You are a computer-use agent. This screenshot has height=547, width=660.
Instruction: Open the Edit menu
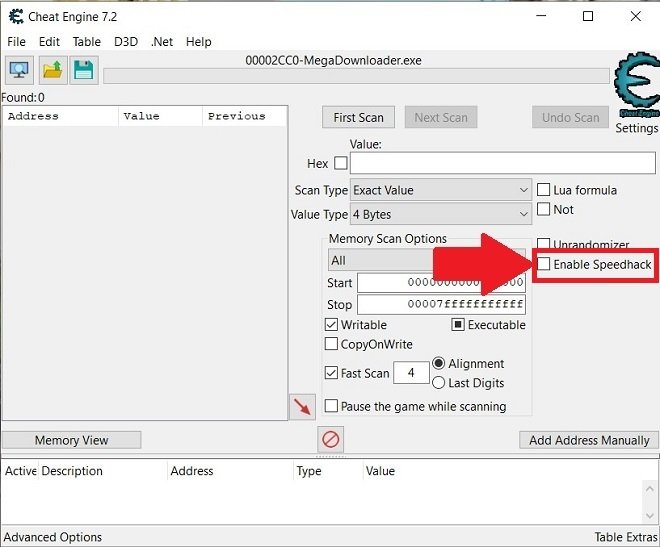pos(49,42)
